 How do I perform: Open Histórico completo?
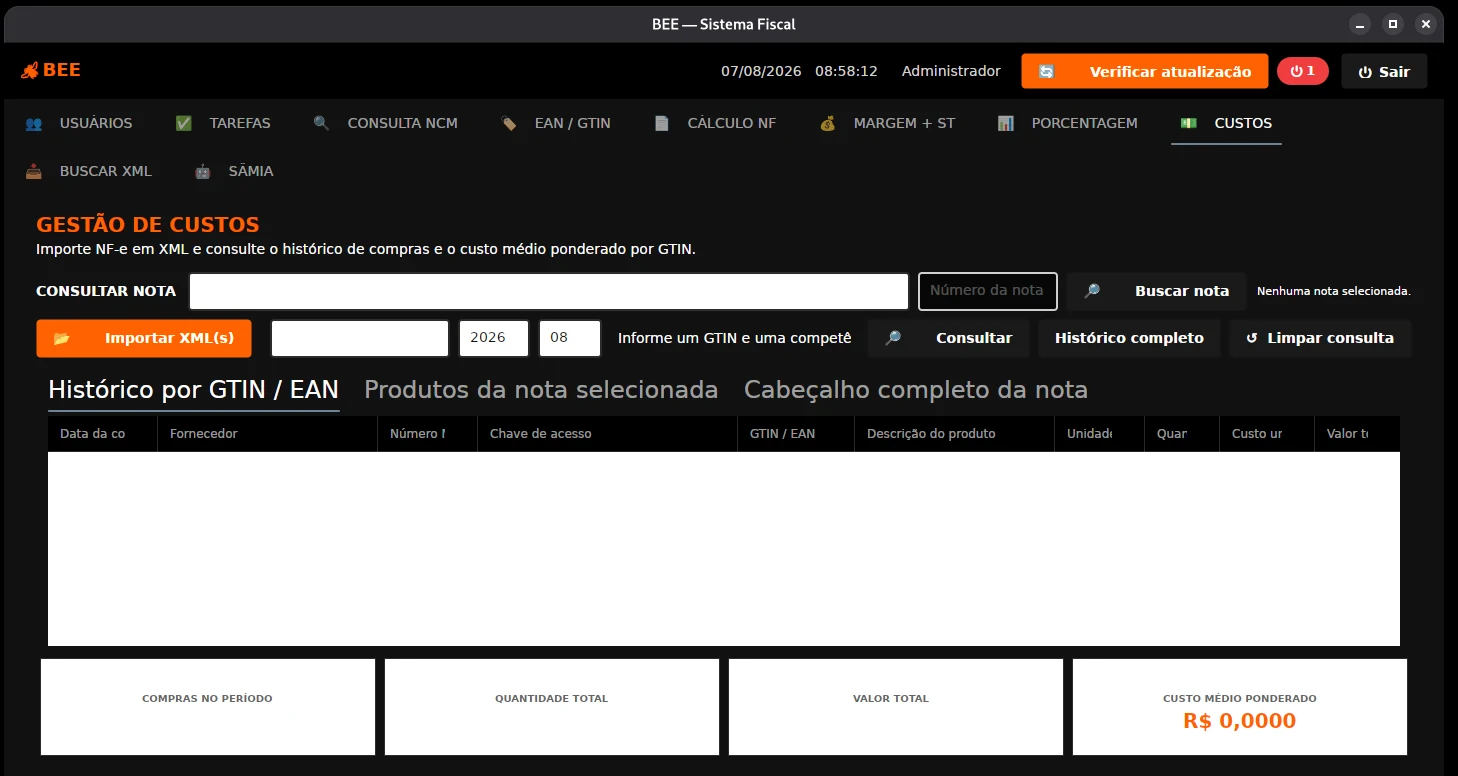click(1129, 339)
